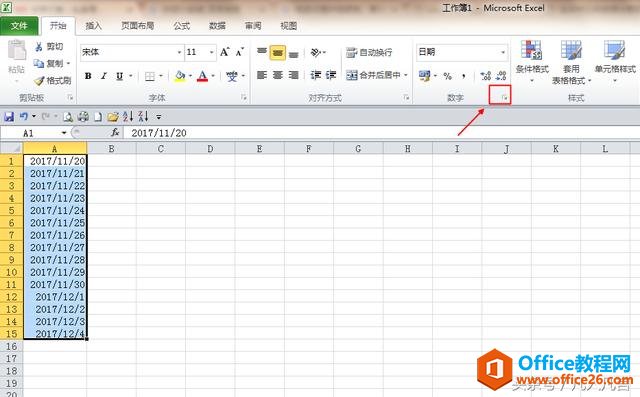Toggle the highlighted middle vertical alignment
640x397 pixels.
278,53
